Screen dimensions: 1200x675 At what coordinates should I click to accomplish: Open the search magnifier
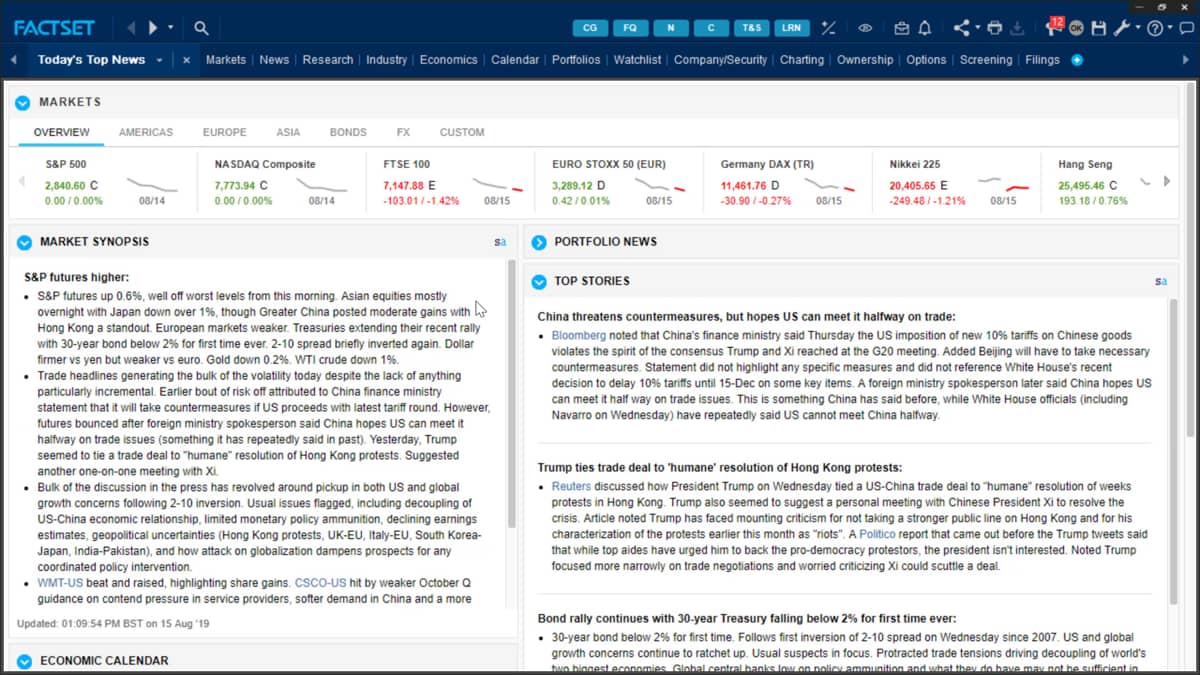tap(201, 28)
